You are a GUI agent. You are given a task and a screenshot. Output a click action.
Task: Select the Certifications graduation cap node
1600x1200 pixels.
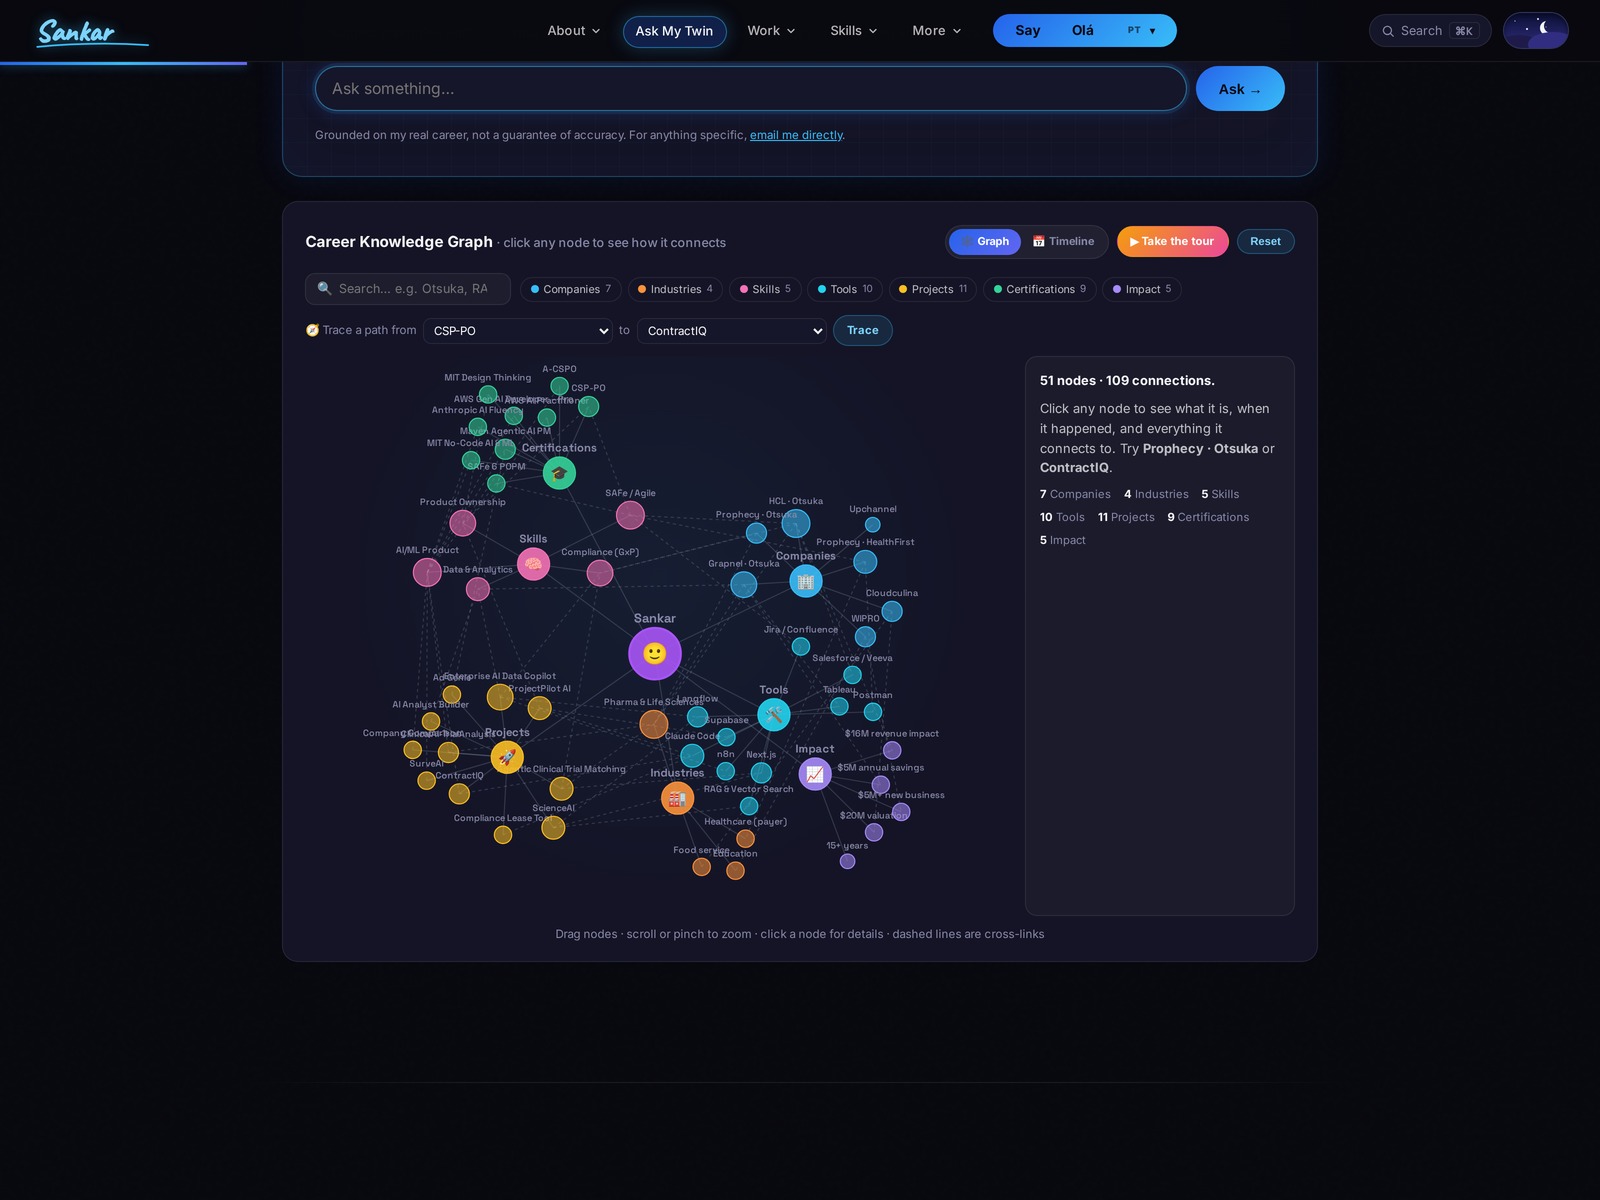pyautogui.click(x=559, y=473)
